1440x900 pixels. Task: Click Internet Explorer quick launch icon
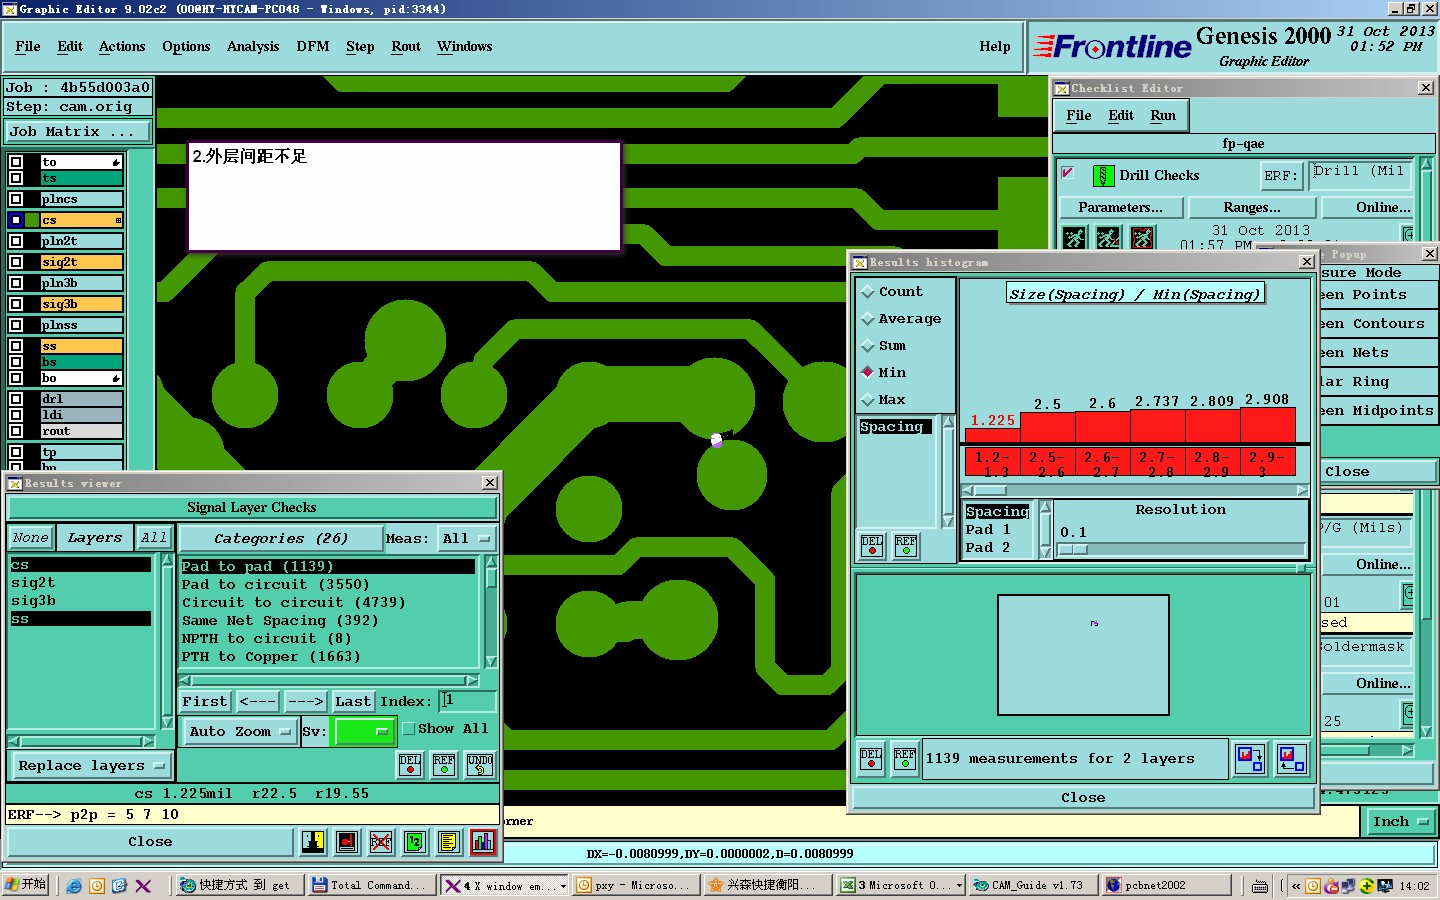click(74, 886)
